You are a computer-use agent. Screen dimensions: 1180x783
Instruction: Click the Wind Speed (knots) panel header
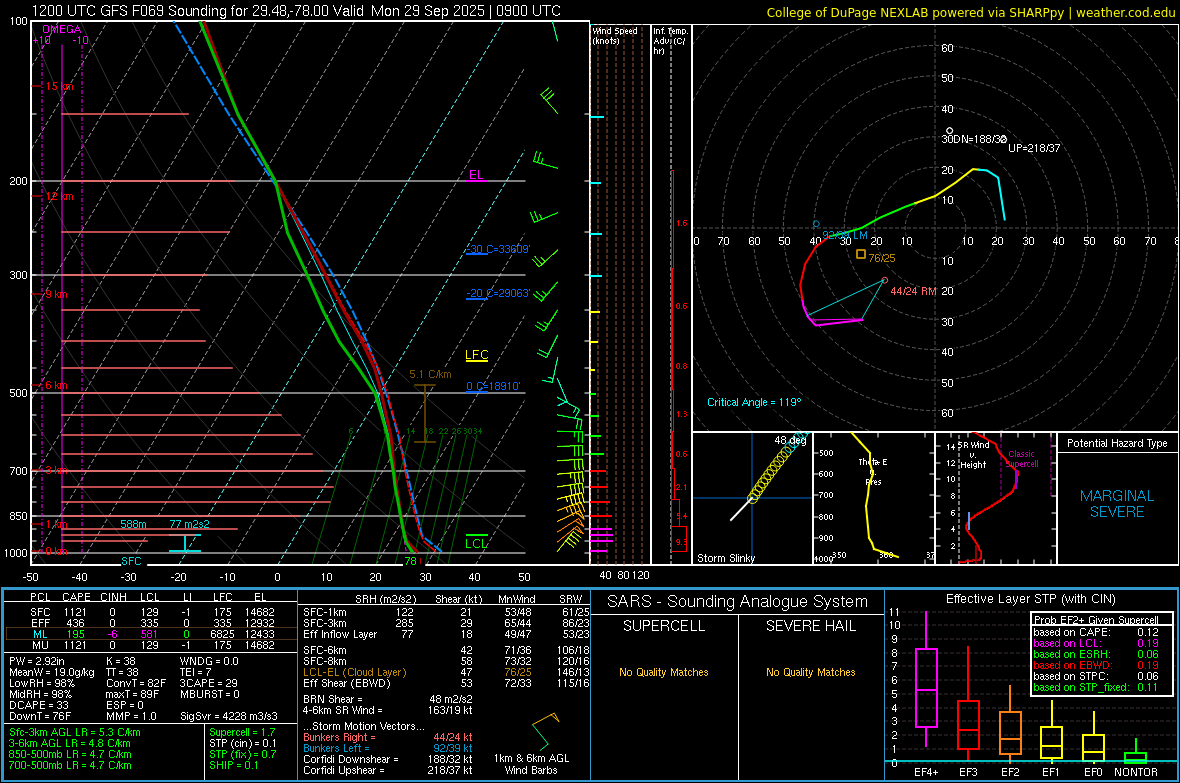615,35
